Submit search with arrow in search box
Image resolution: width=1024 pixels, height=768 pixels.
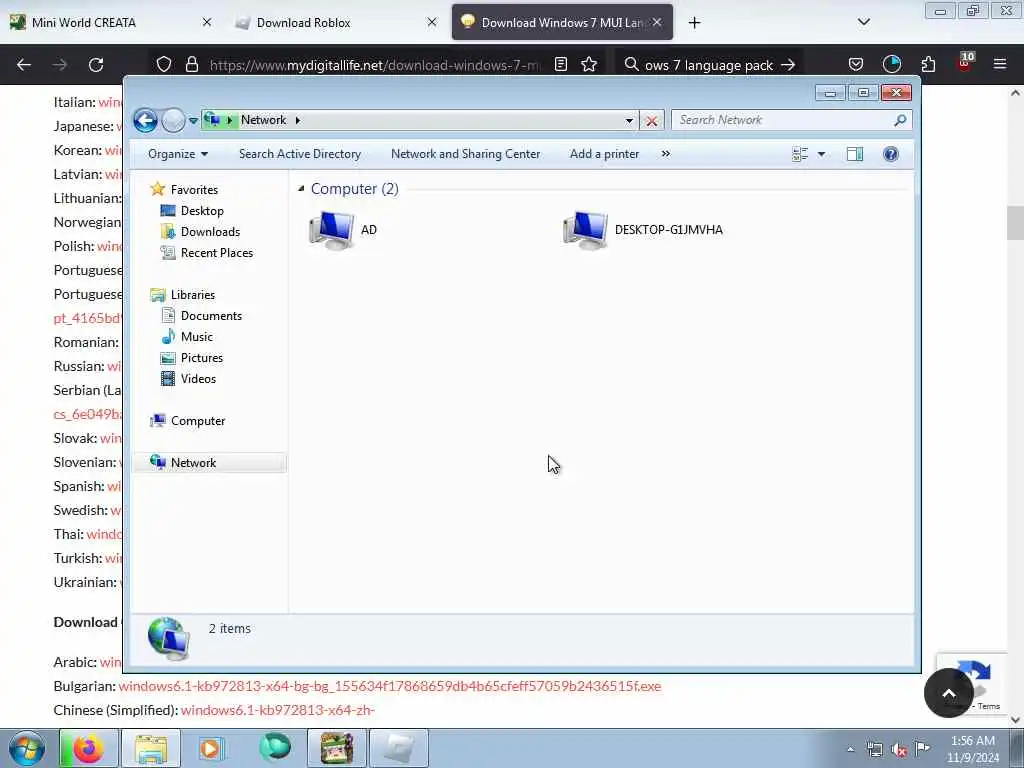pos(788,65)
